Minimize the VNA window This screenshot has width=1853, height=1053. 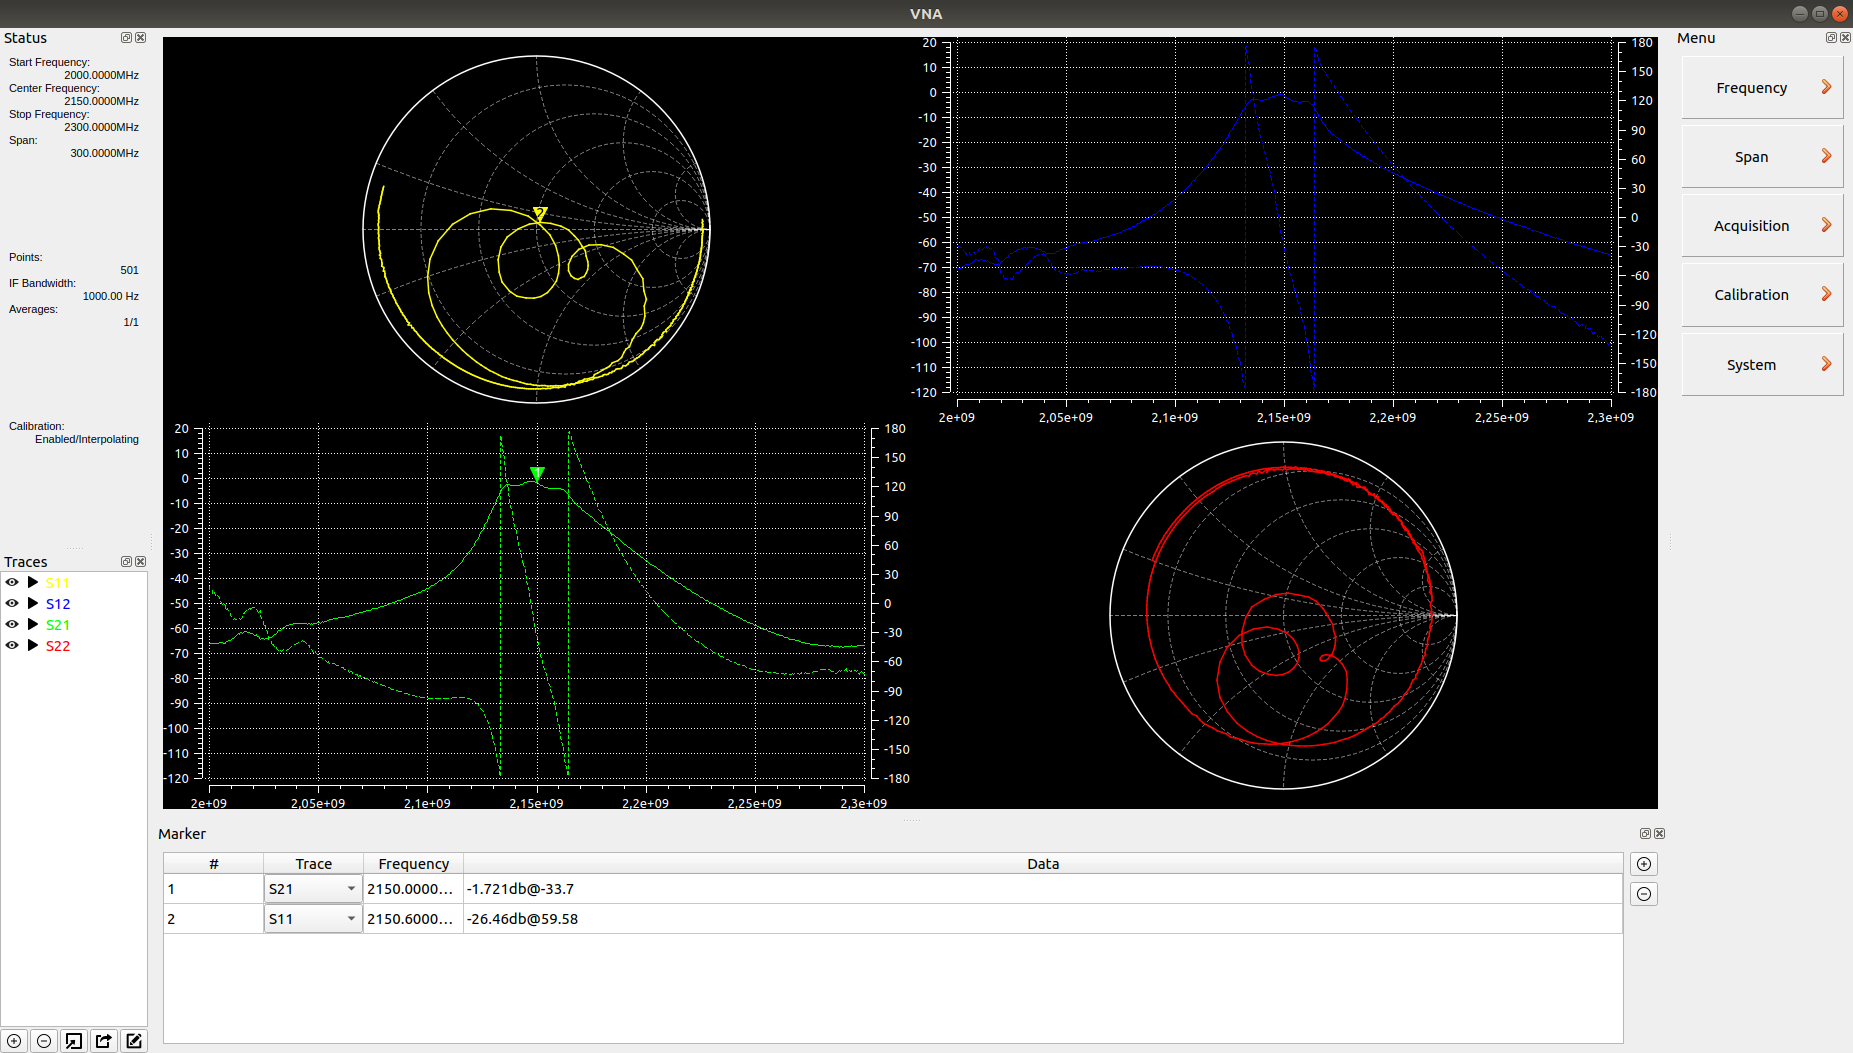pyautogui.click(x=1800, y=13)
